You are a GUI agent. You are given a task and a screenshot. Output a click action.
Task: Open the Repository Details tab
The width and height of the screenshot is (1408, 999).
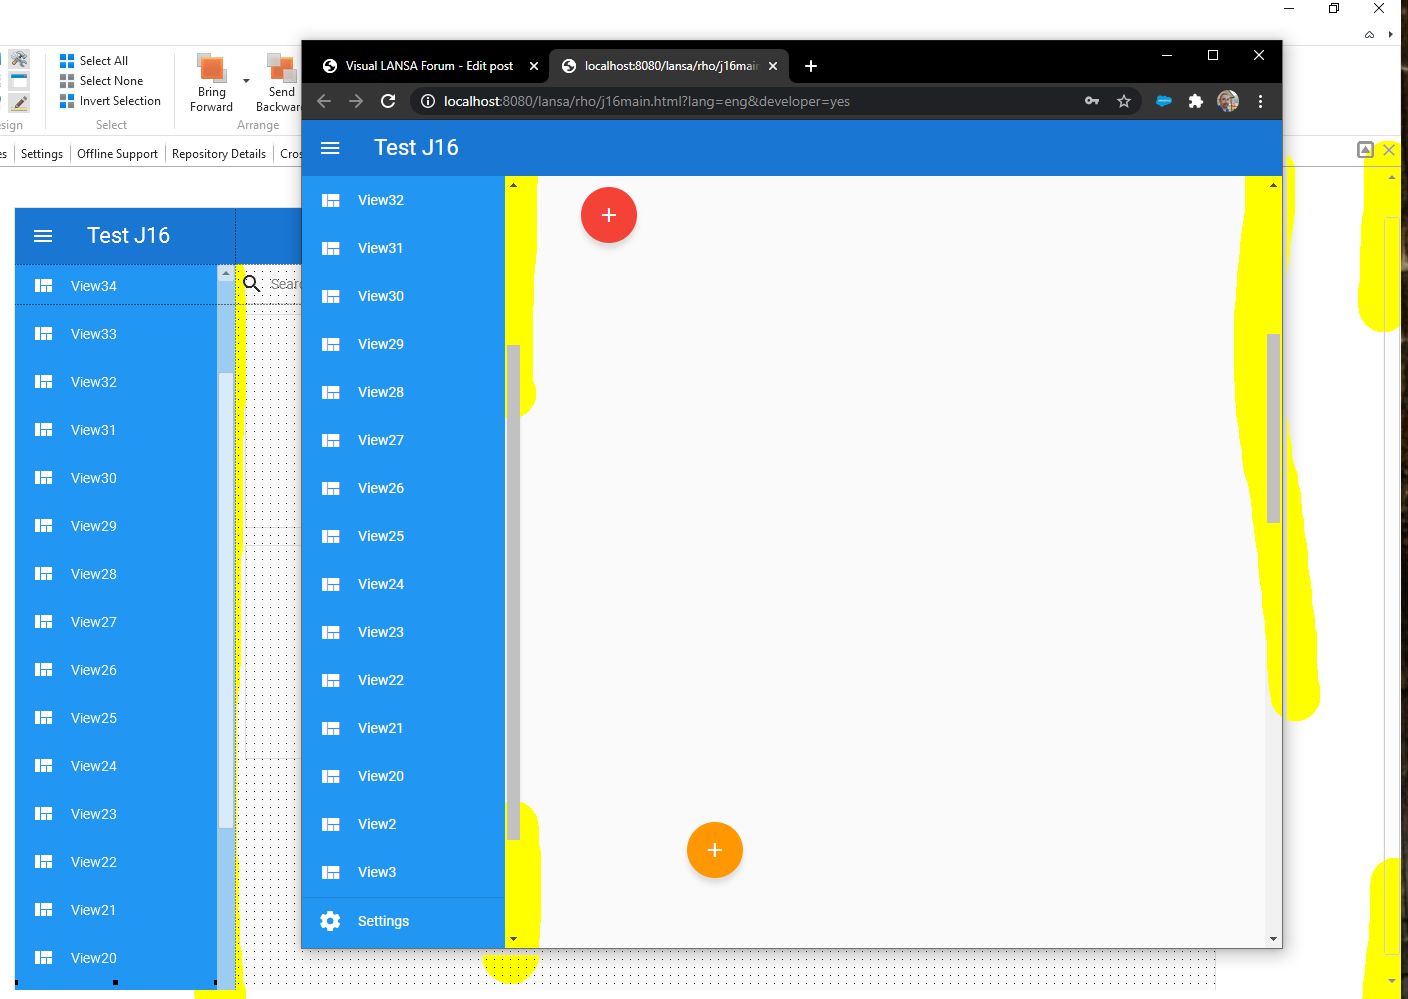(218, 154)
